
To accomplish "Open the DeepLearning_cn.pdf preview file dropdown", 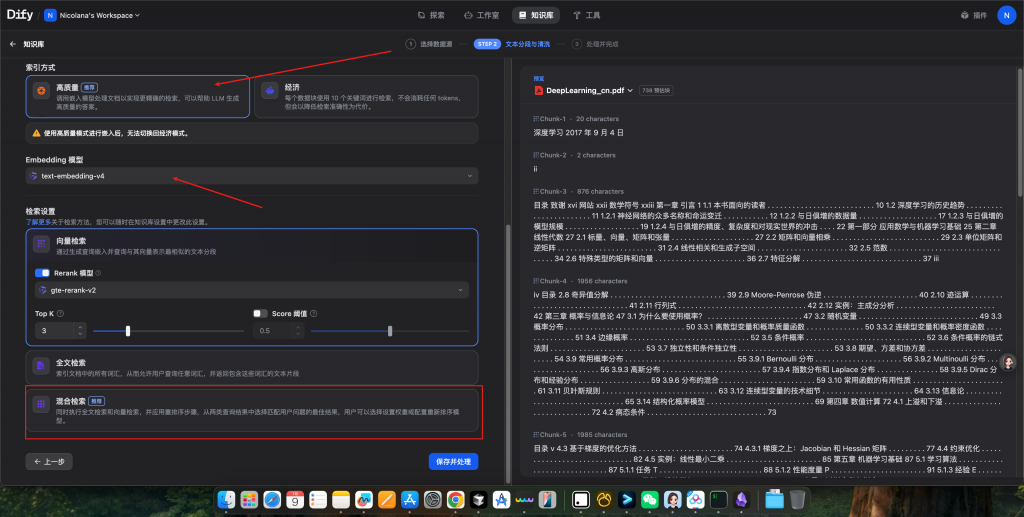I will [x=585, y=90].
